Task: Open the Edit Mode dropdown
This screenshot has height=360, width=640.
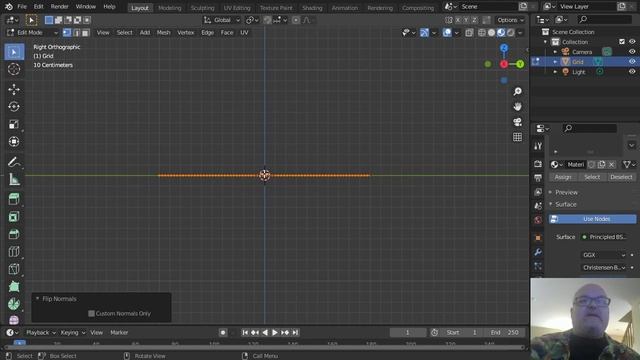Action: tap(32, 33)
